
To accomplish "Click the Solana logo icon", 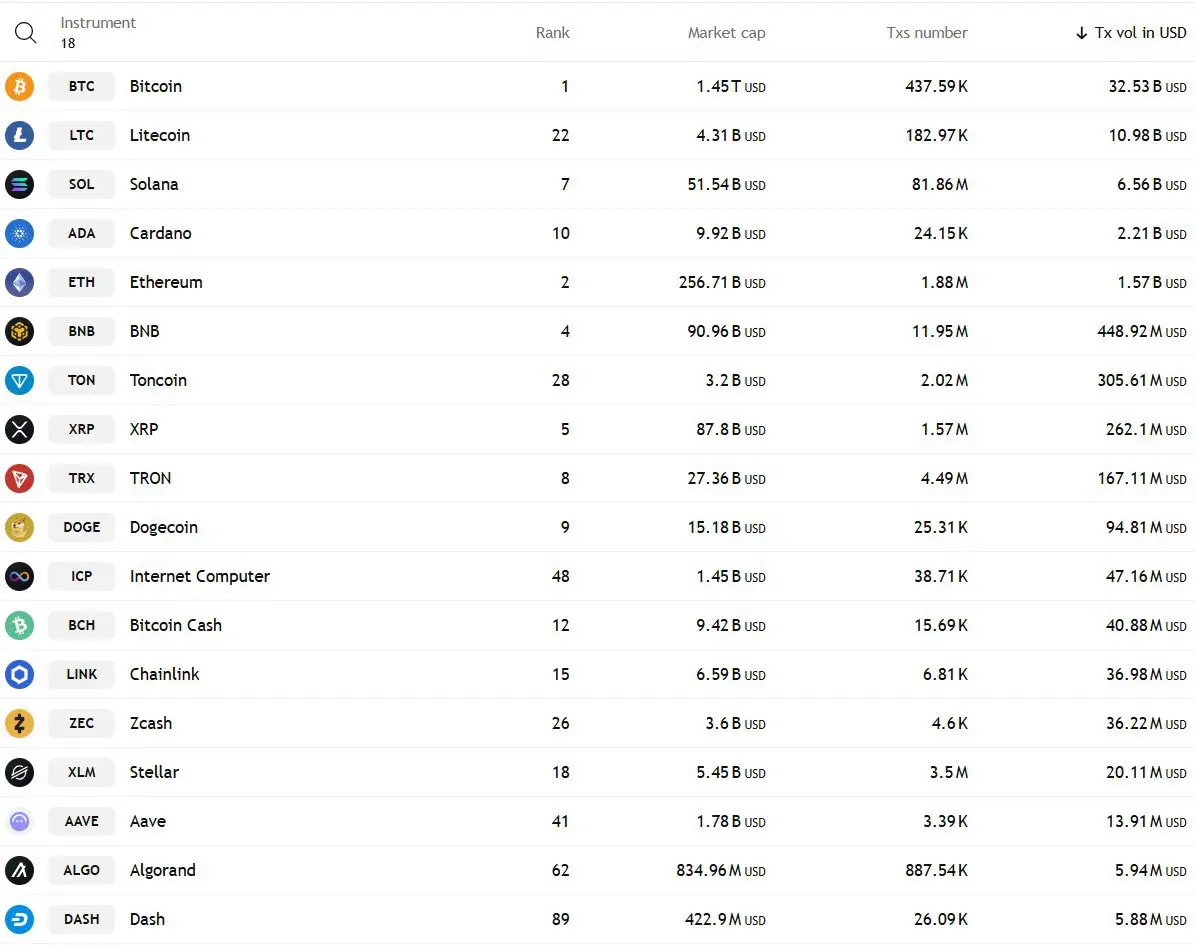I will tap(20, 184).
